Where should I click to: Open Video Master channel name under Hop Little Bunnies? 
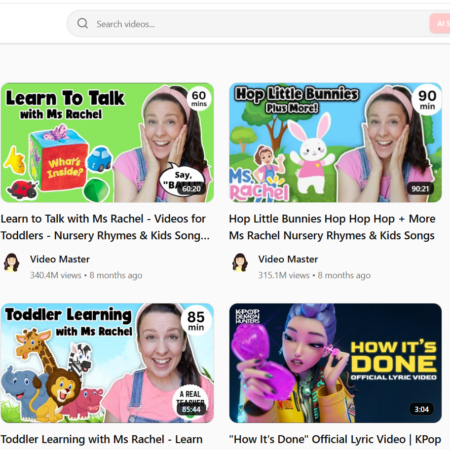[x=288, y=259]
